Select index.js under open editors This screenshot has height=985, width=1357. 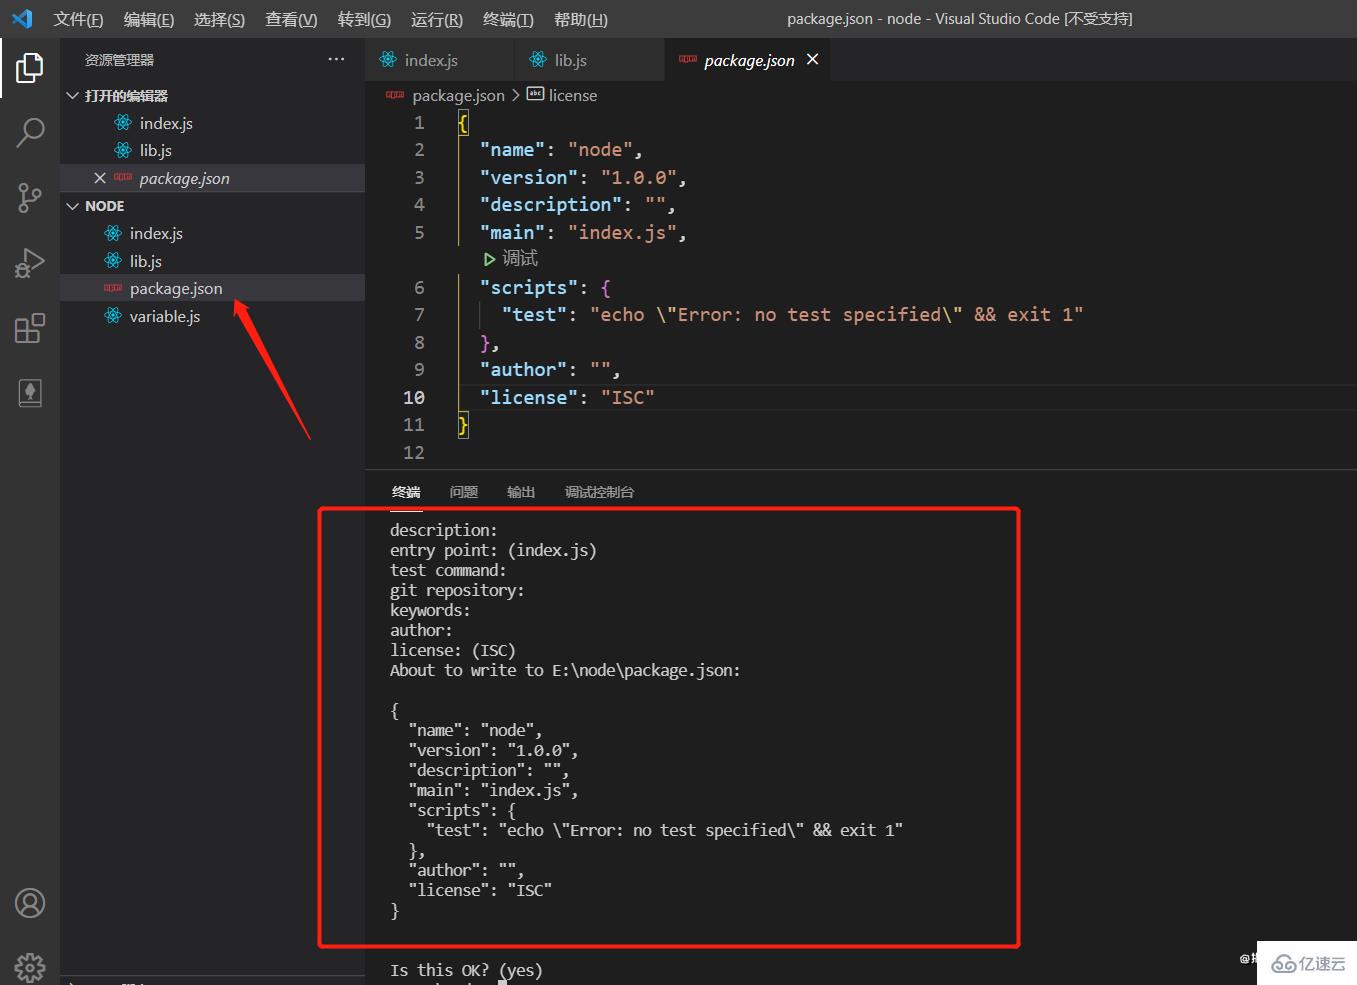point(212,123)
